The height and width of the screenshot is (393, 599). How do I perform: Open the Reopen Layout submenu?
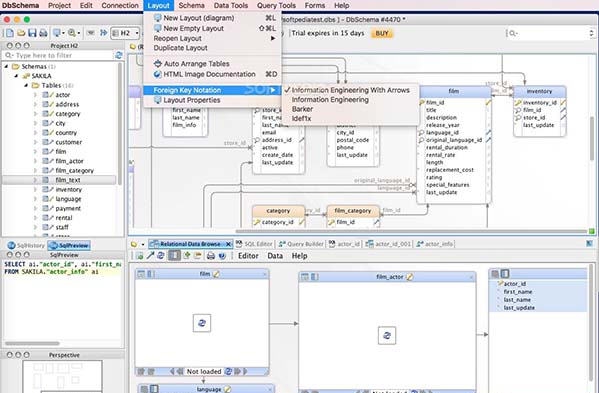[x=214, y=38]
